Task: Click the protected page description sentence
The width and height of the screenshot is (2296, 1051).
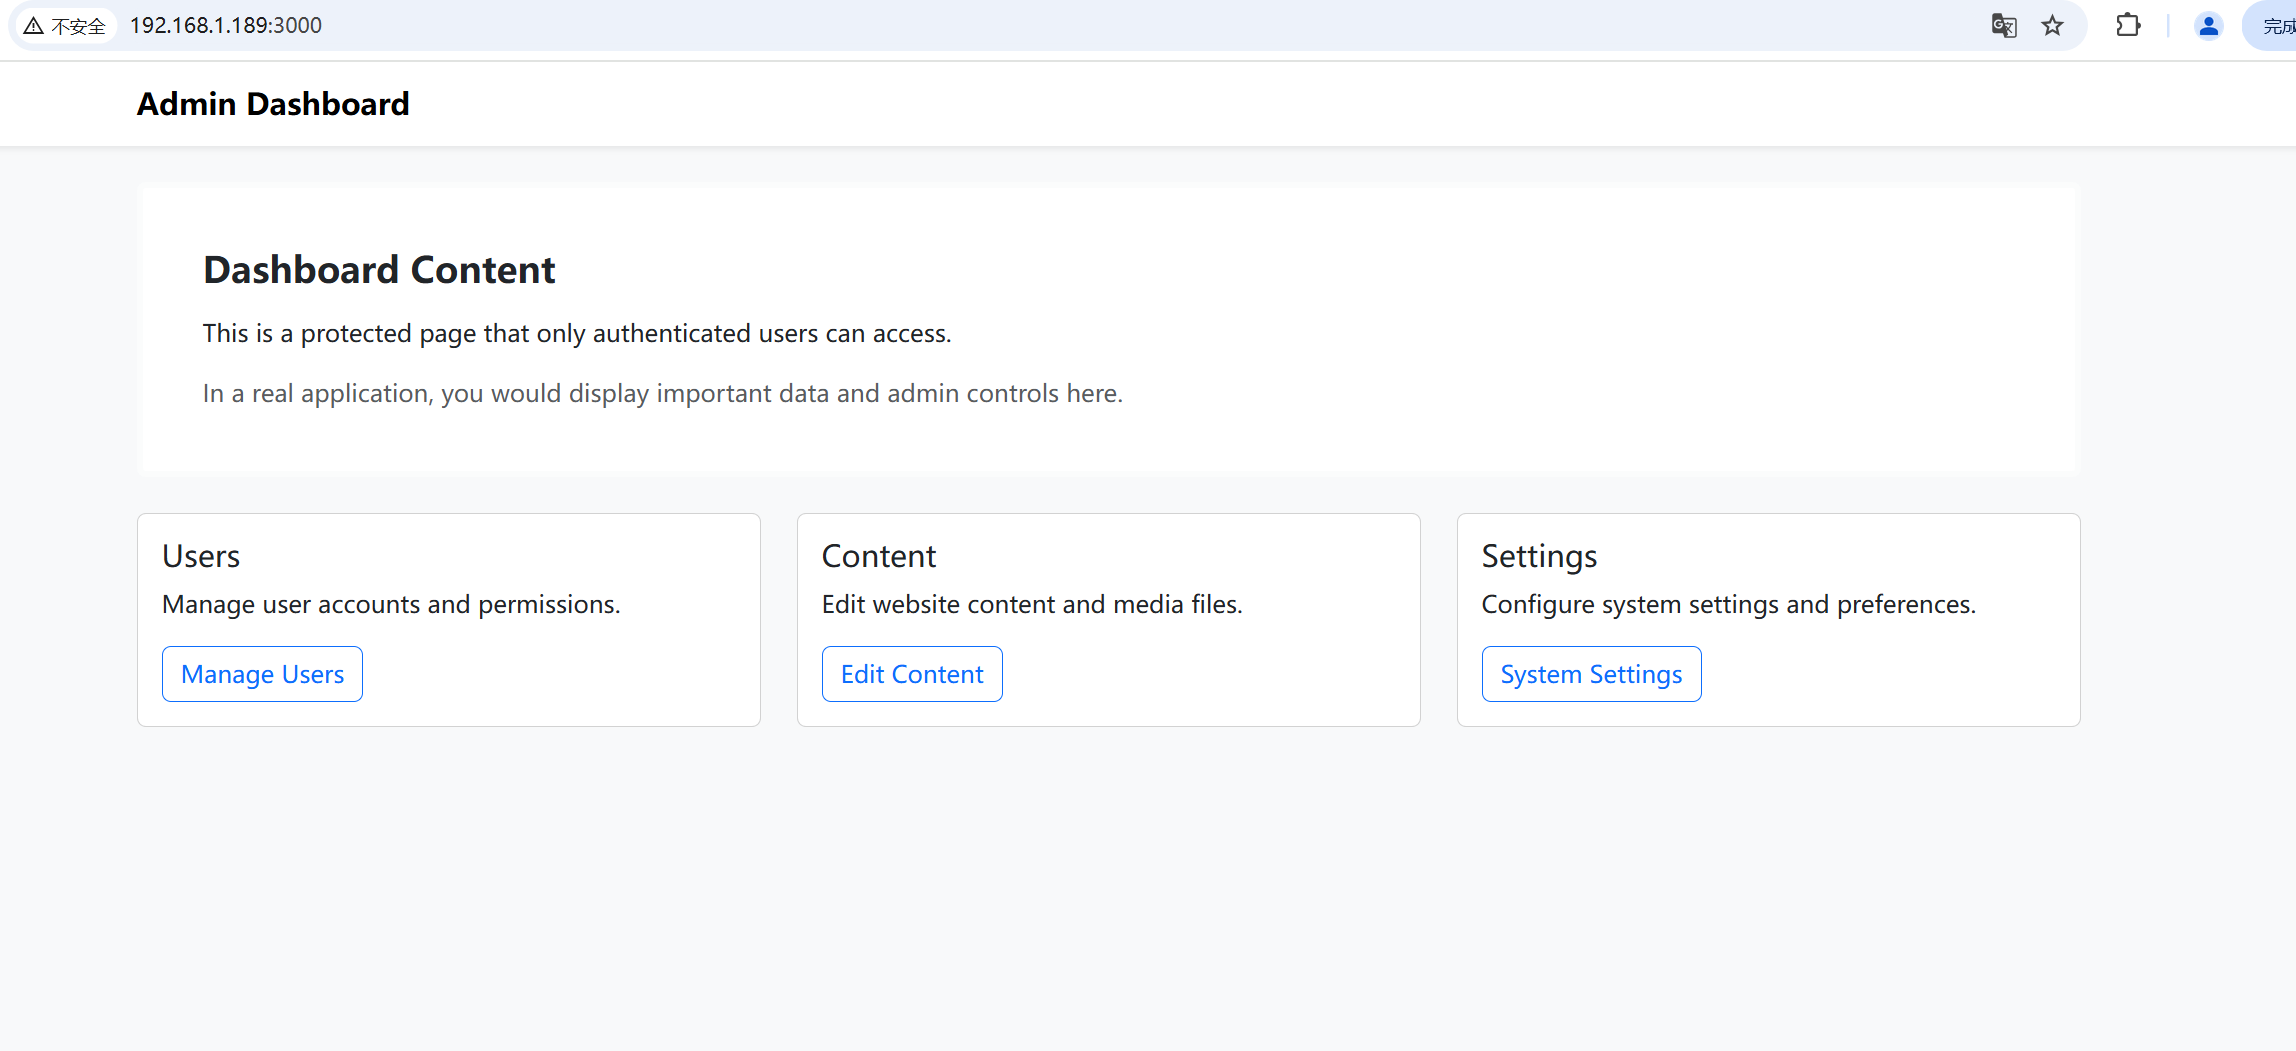Action: (577, 333)
